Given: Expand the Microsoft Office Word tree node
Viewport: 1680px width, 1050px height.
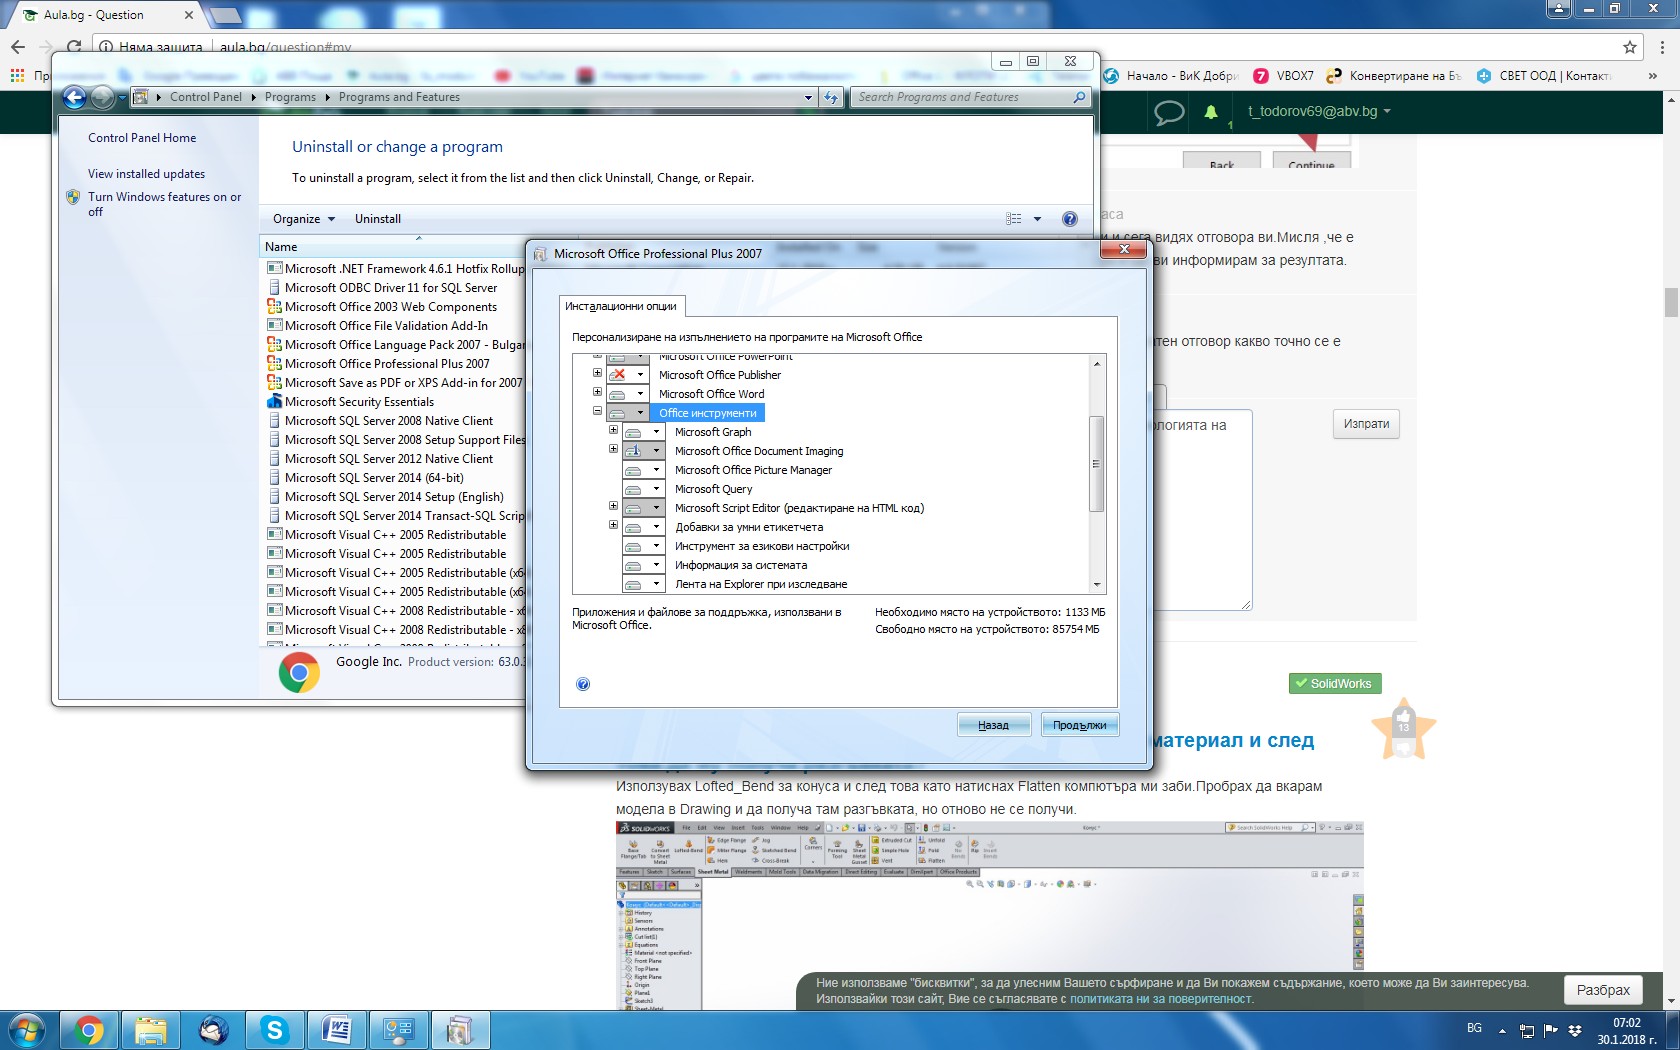Looking at the screenshot, I should 597,392.
